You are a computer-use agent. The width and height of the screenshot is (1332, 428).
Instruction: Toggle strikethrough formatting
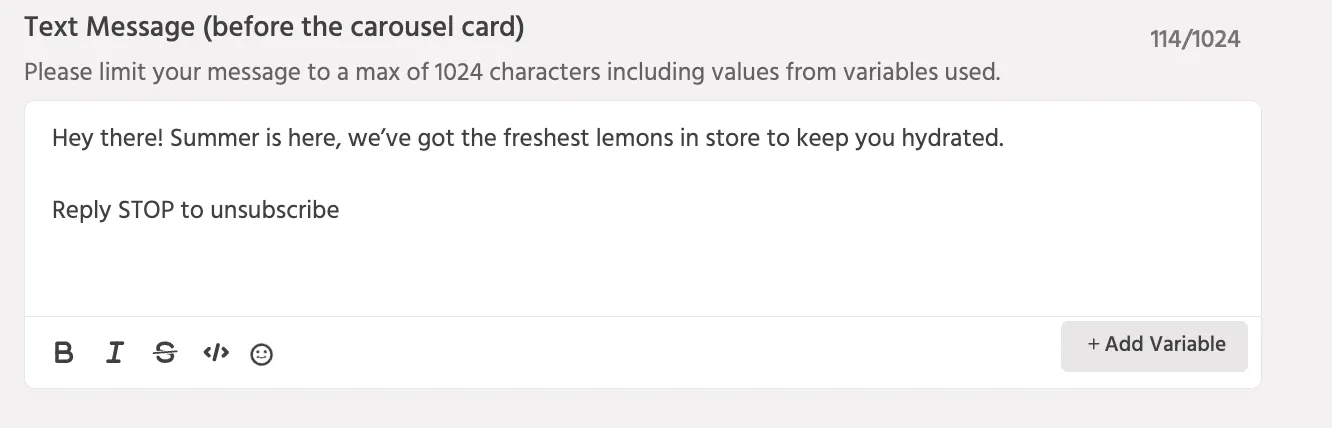click(165, 352)
